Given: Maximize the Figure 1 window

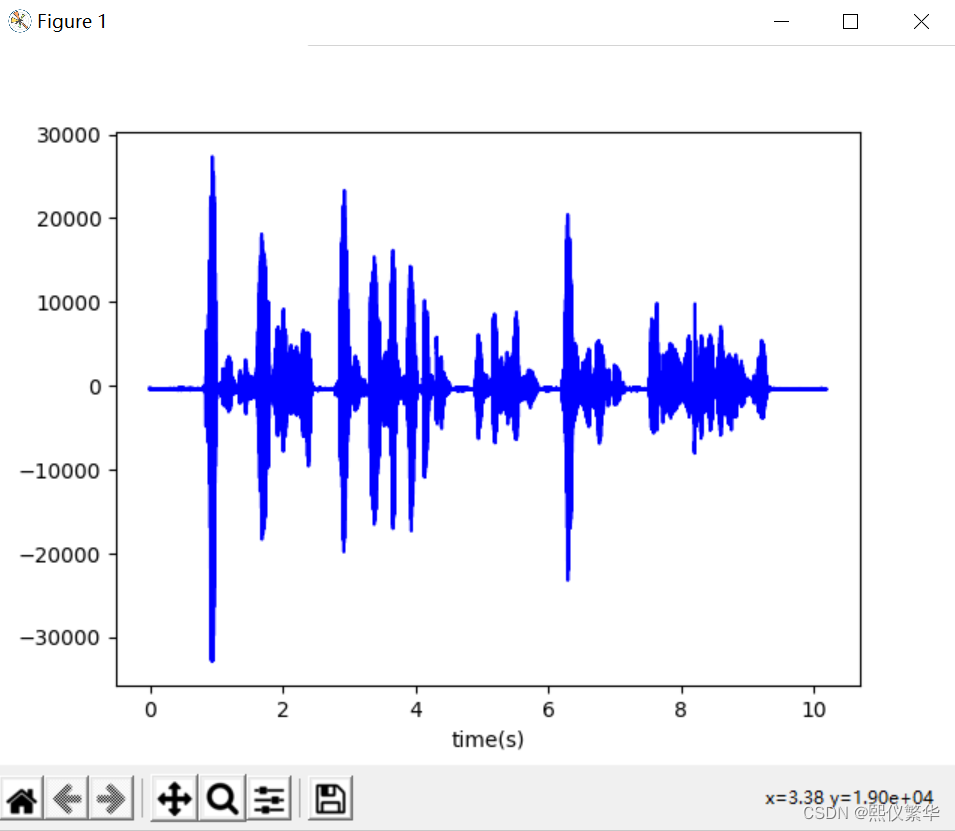Looking at the screenshot, I should pyautogui.click(x=850, y=21).
